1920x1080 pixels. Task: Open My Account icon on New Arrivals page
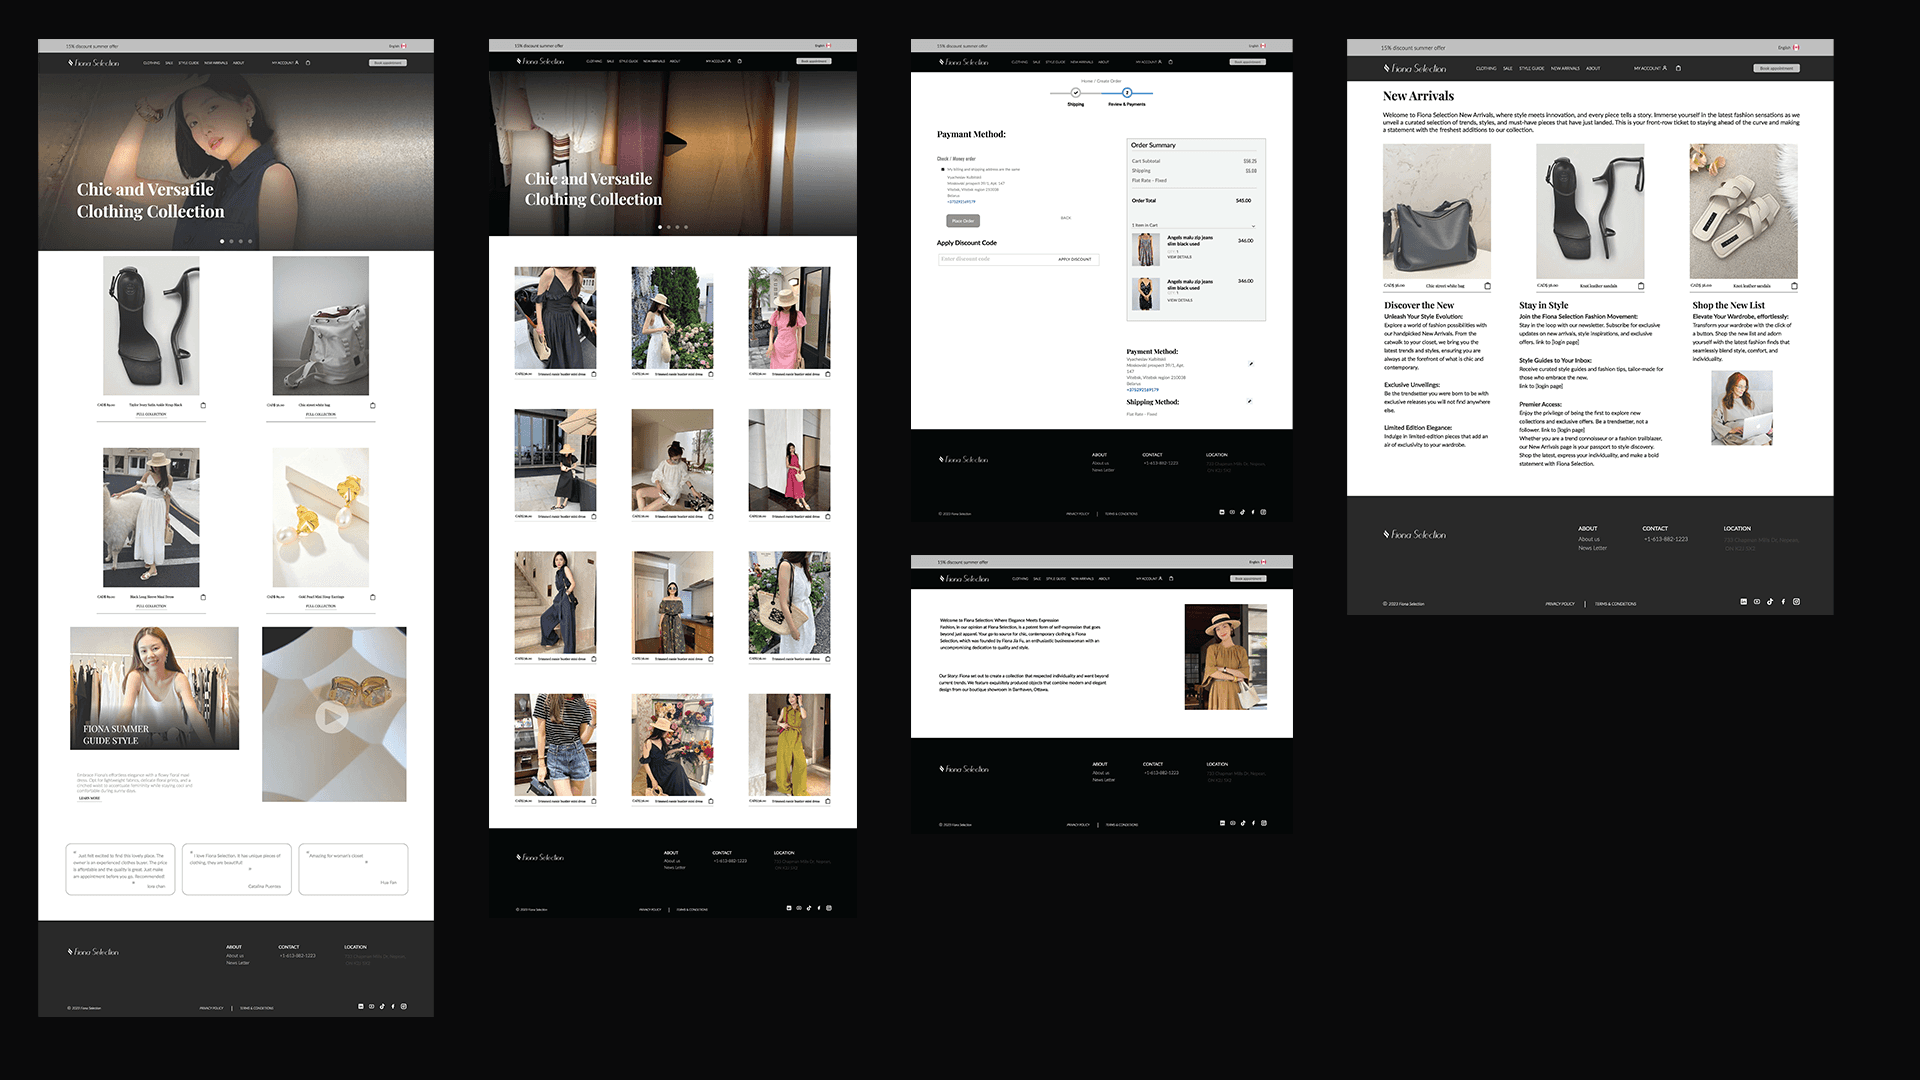(x=1664, y=68)
